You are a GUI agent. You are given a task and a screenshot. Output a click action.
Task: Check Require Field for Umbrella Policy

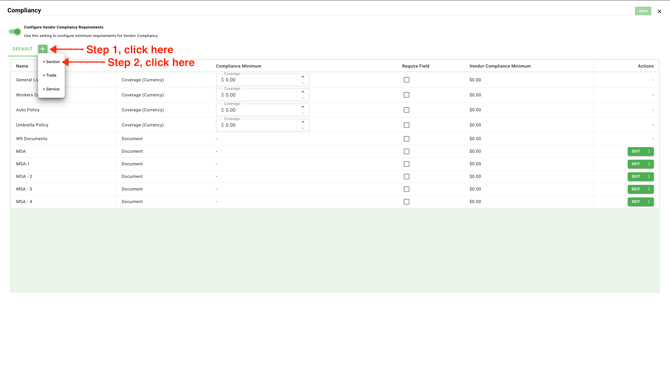click(406, 125)
